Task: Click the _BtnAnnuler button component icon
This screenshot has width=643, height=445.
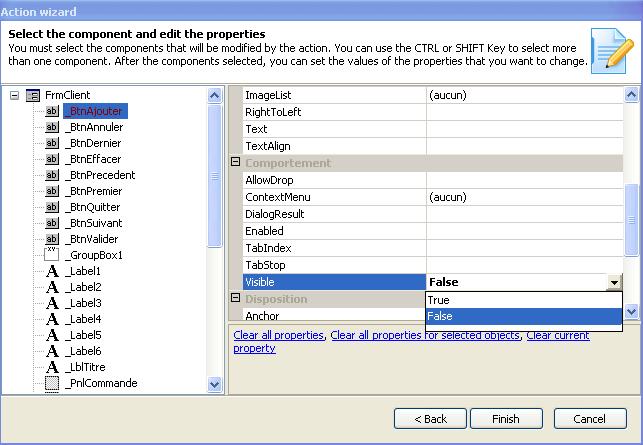Action: click(52, 127)
